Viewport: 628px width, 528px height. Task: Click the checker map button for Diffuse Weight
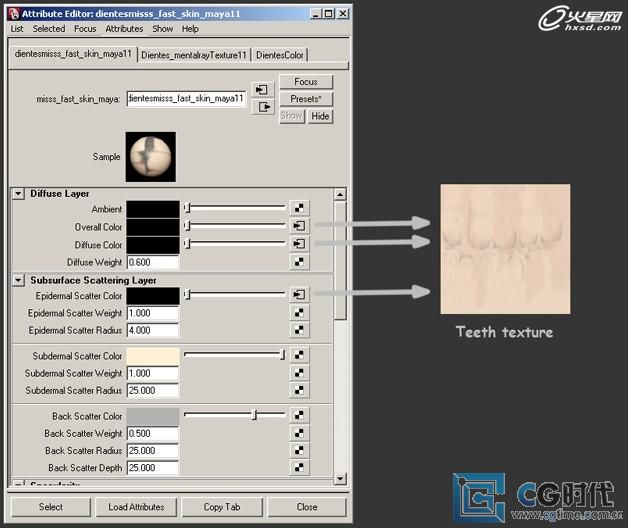click(x=298, y=262)
